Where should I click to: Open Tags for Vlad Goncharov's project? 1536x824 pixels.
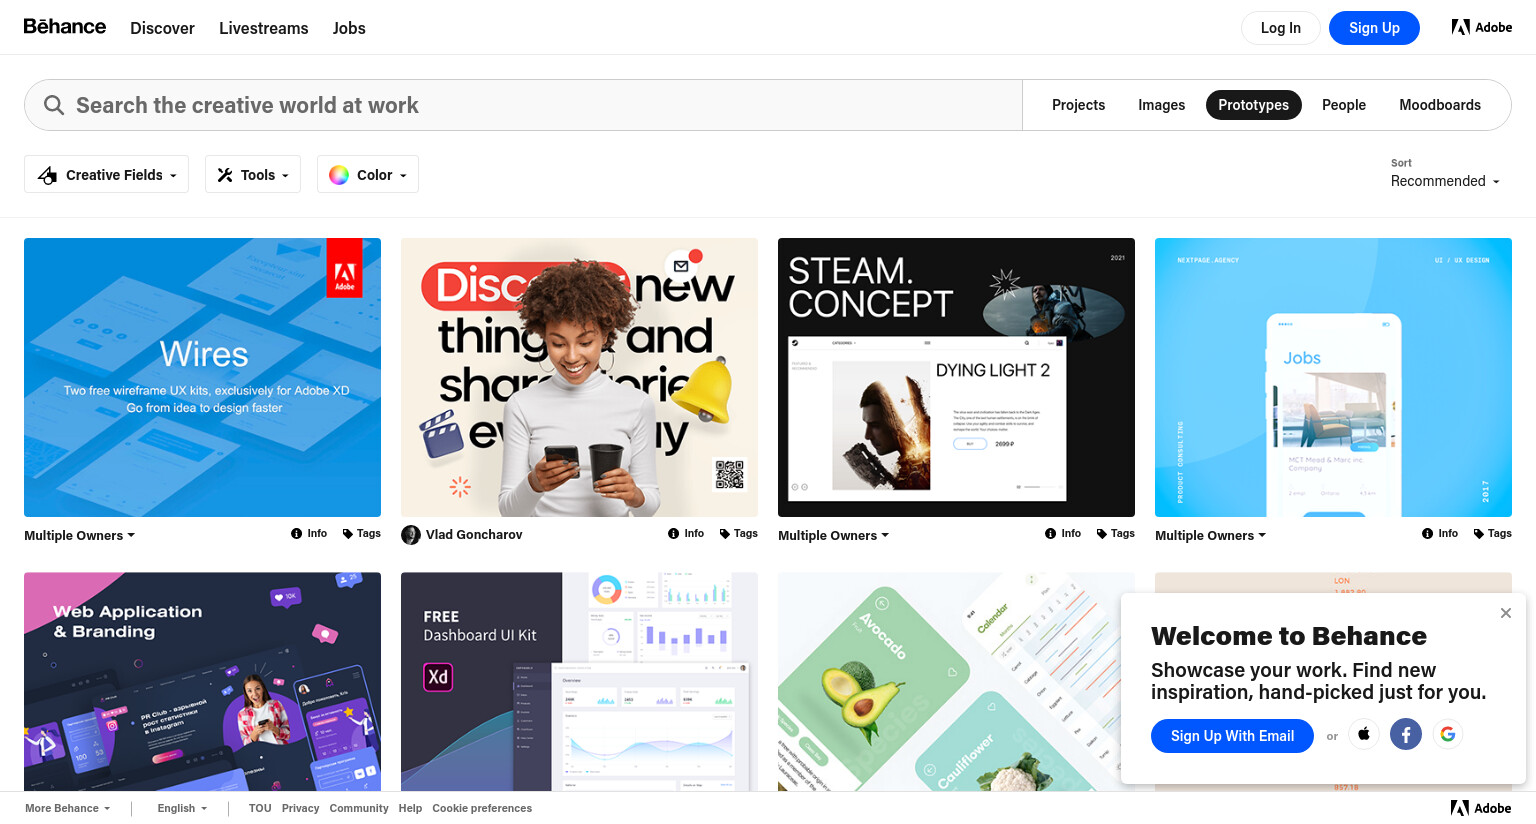pos(739,534)
